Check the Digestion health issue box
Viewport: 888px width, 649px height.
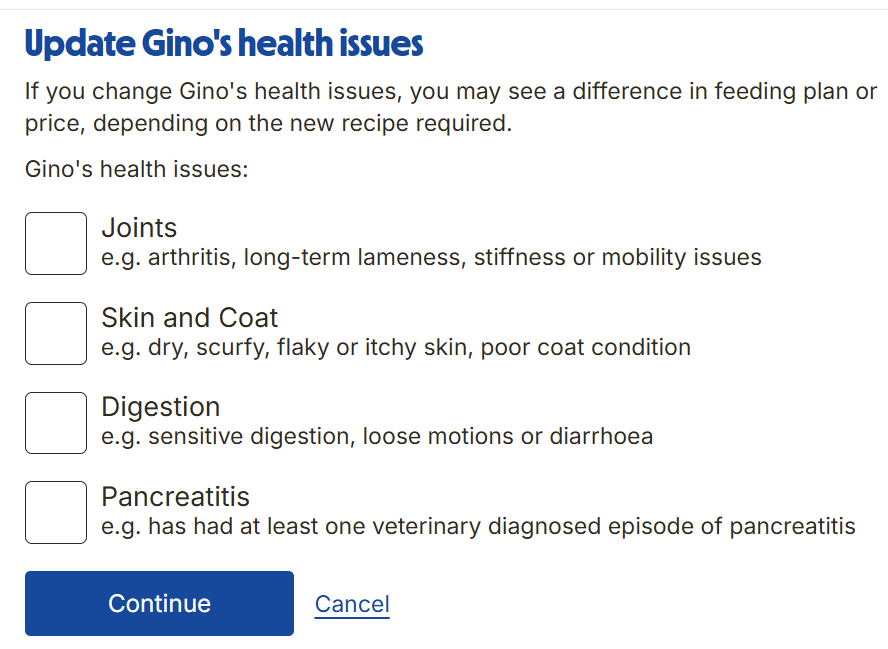tap(56, 423)
